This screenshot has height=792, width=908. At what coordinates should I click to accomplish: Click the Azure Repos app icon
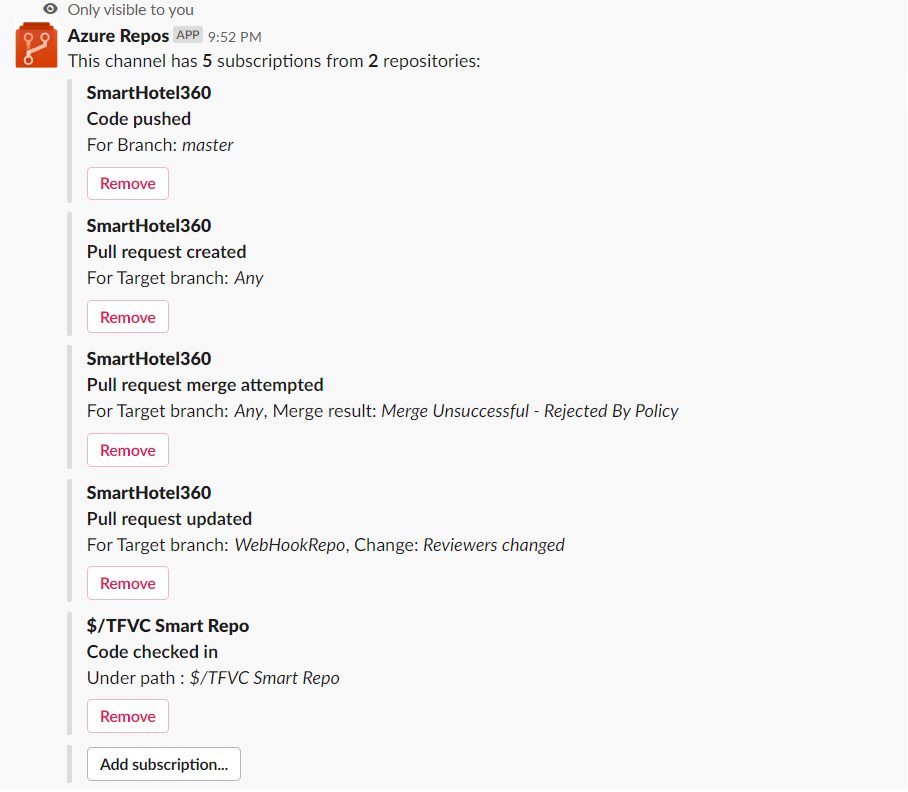pyautogui.click(x=36, y=45)
